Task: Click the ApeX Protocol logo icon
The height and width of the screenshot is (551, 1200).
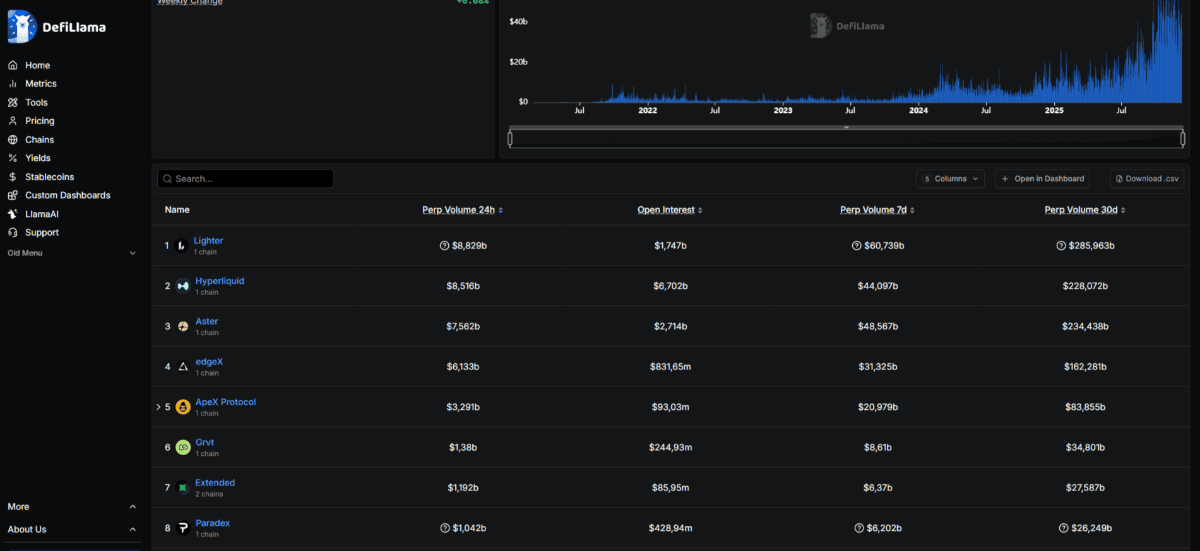Action: pyautogui.click(x=183, y=407)
